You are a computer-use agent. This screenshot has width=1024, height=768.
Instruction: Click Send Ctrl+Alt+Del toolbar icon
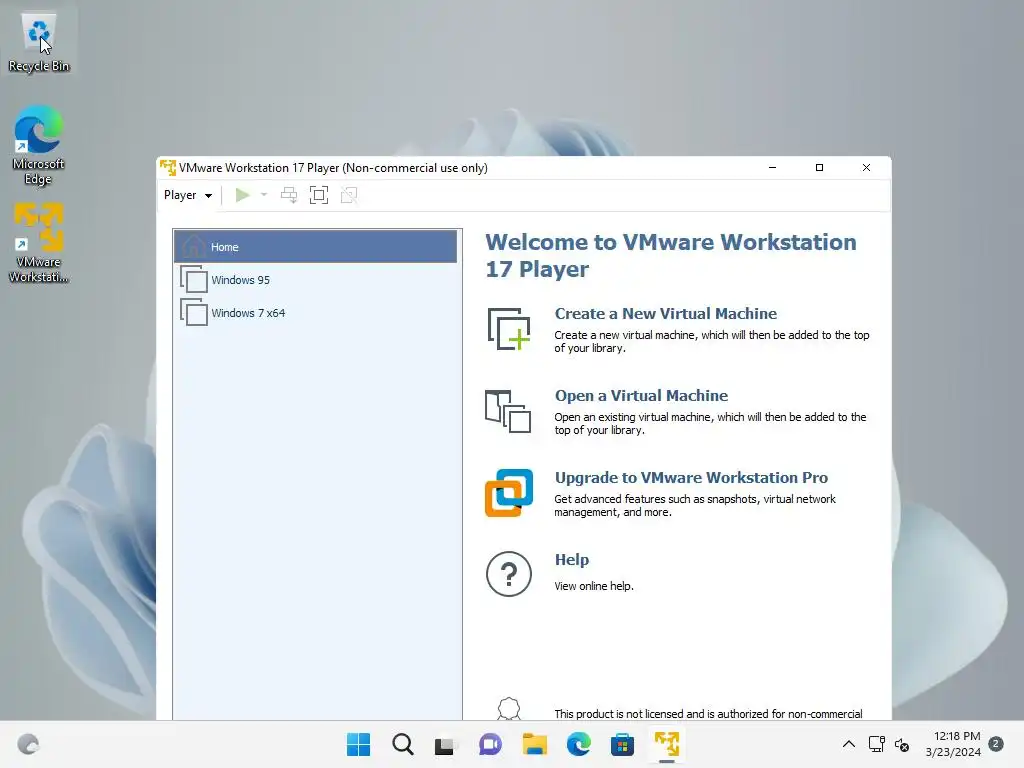(289, 195)
